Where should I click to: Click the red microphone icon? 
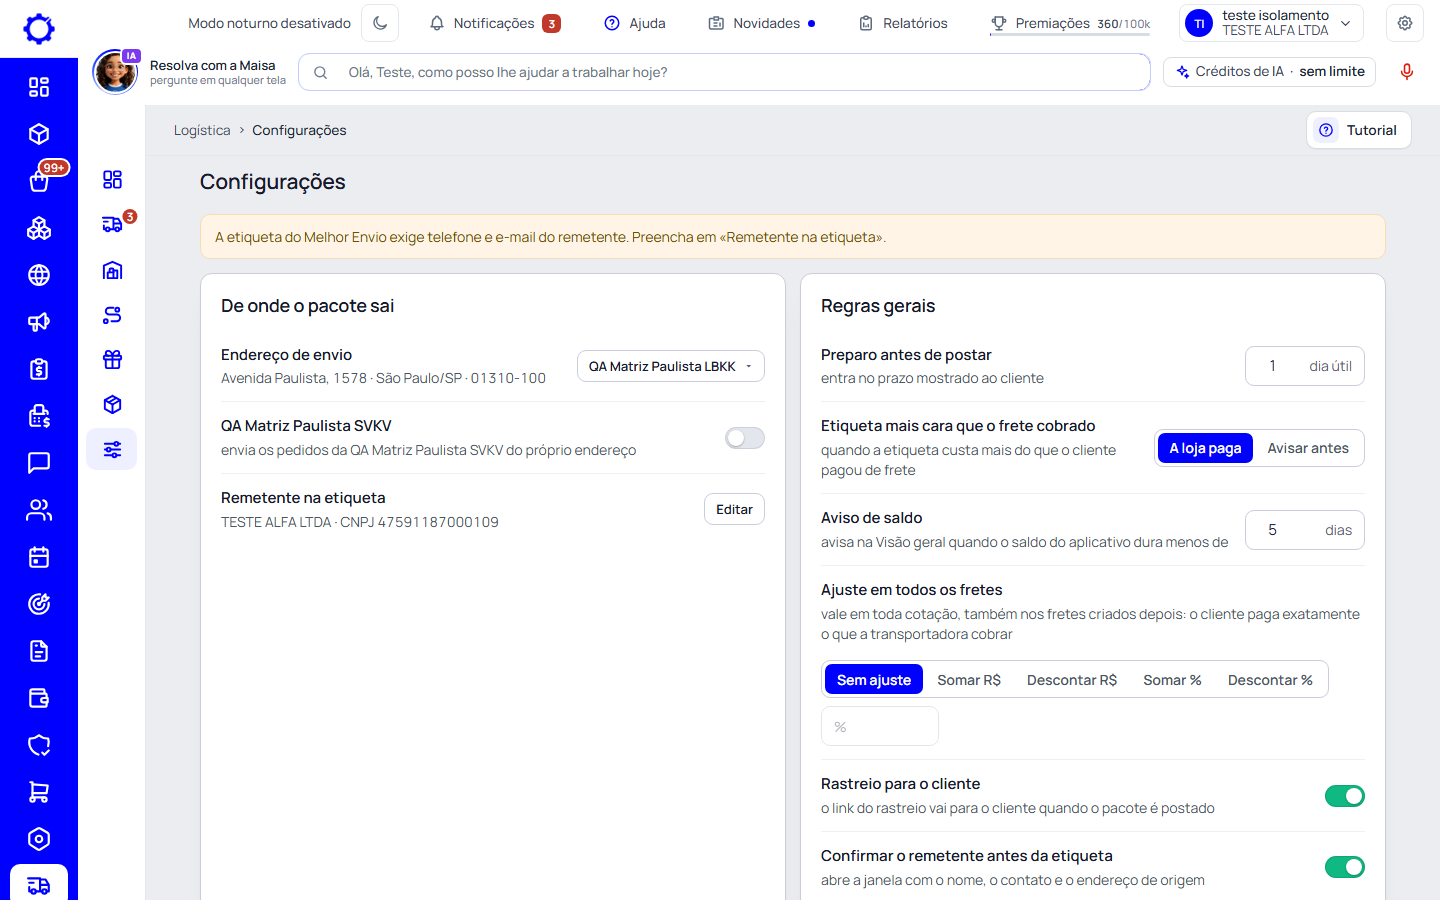click(1407, 72)
